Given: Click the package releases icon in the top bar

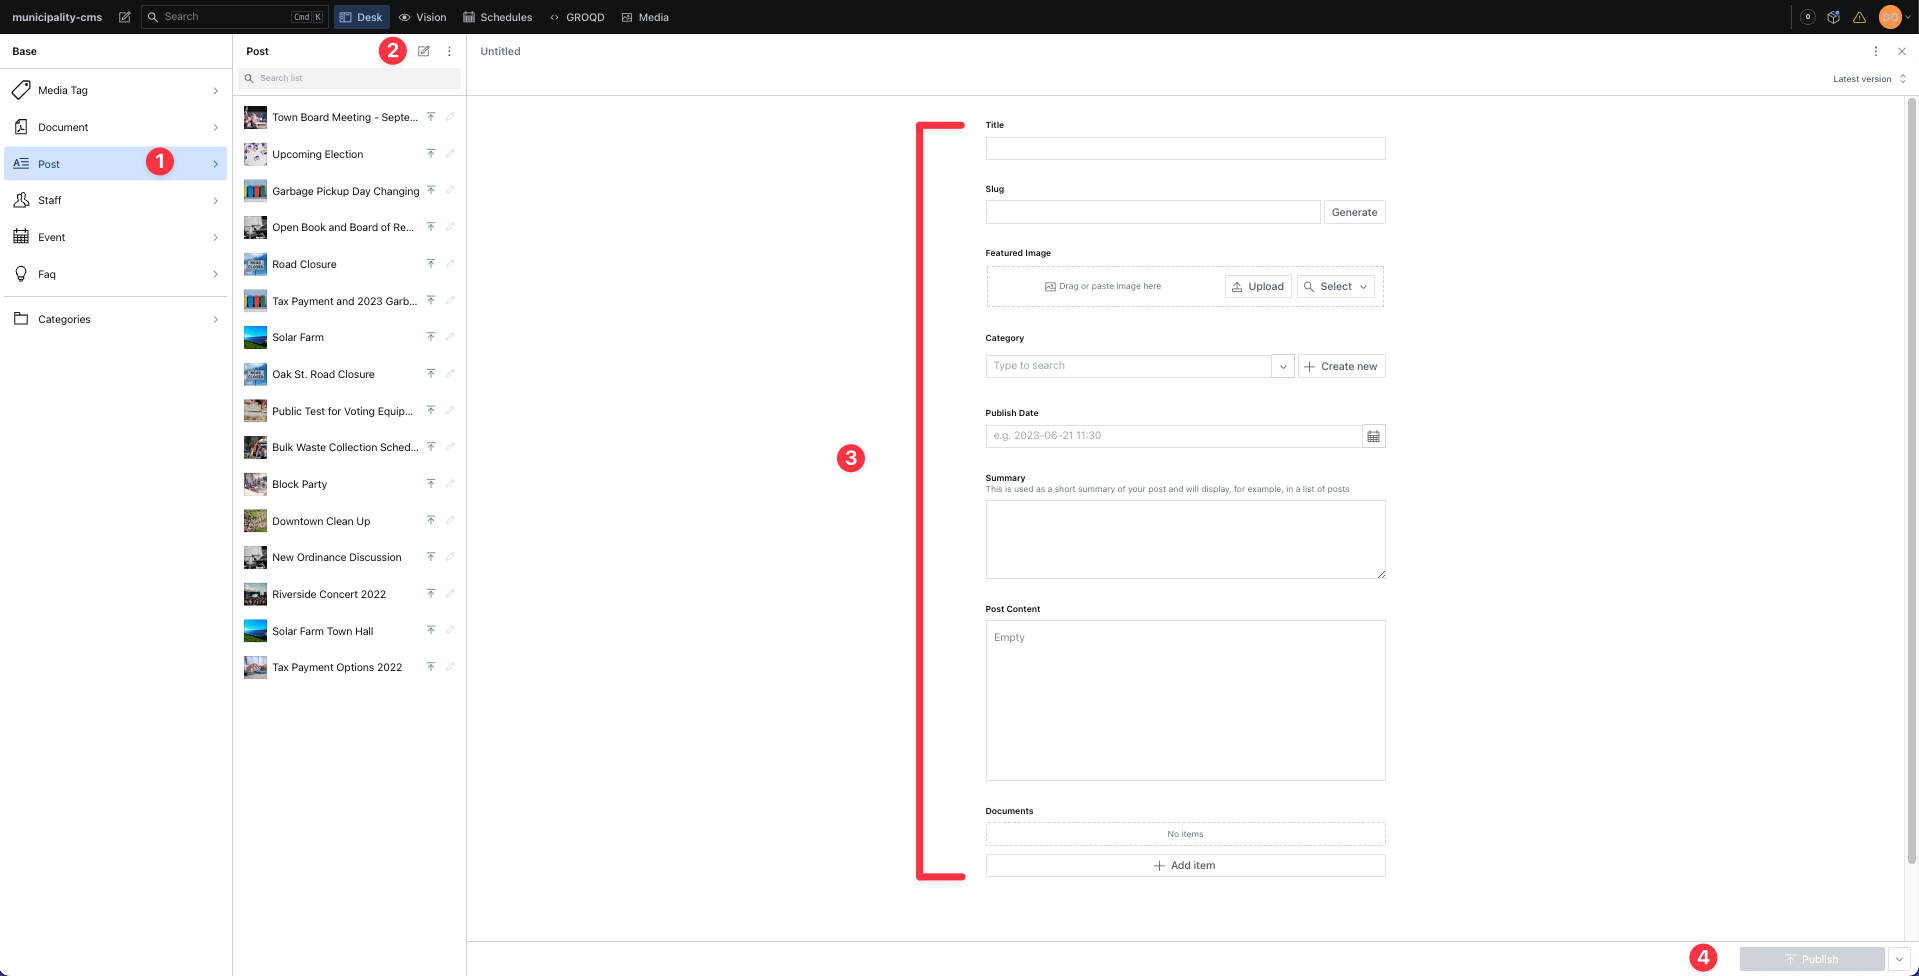Looking at the screenshot, I should (x=1833, y=16).
